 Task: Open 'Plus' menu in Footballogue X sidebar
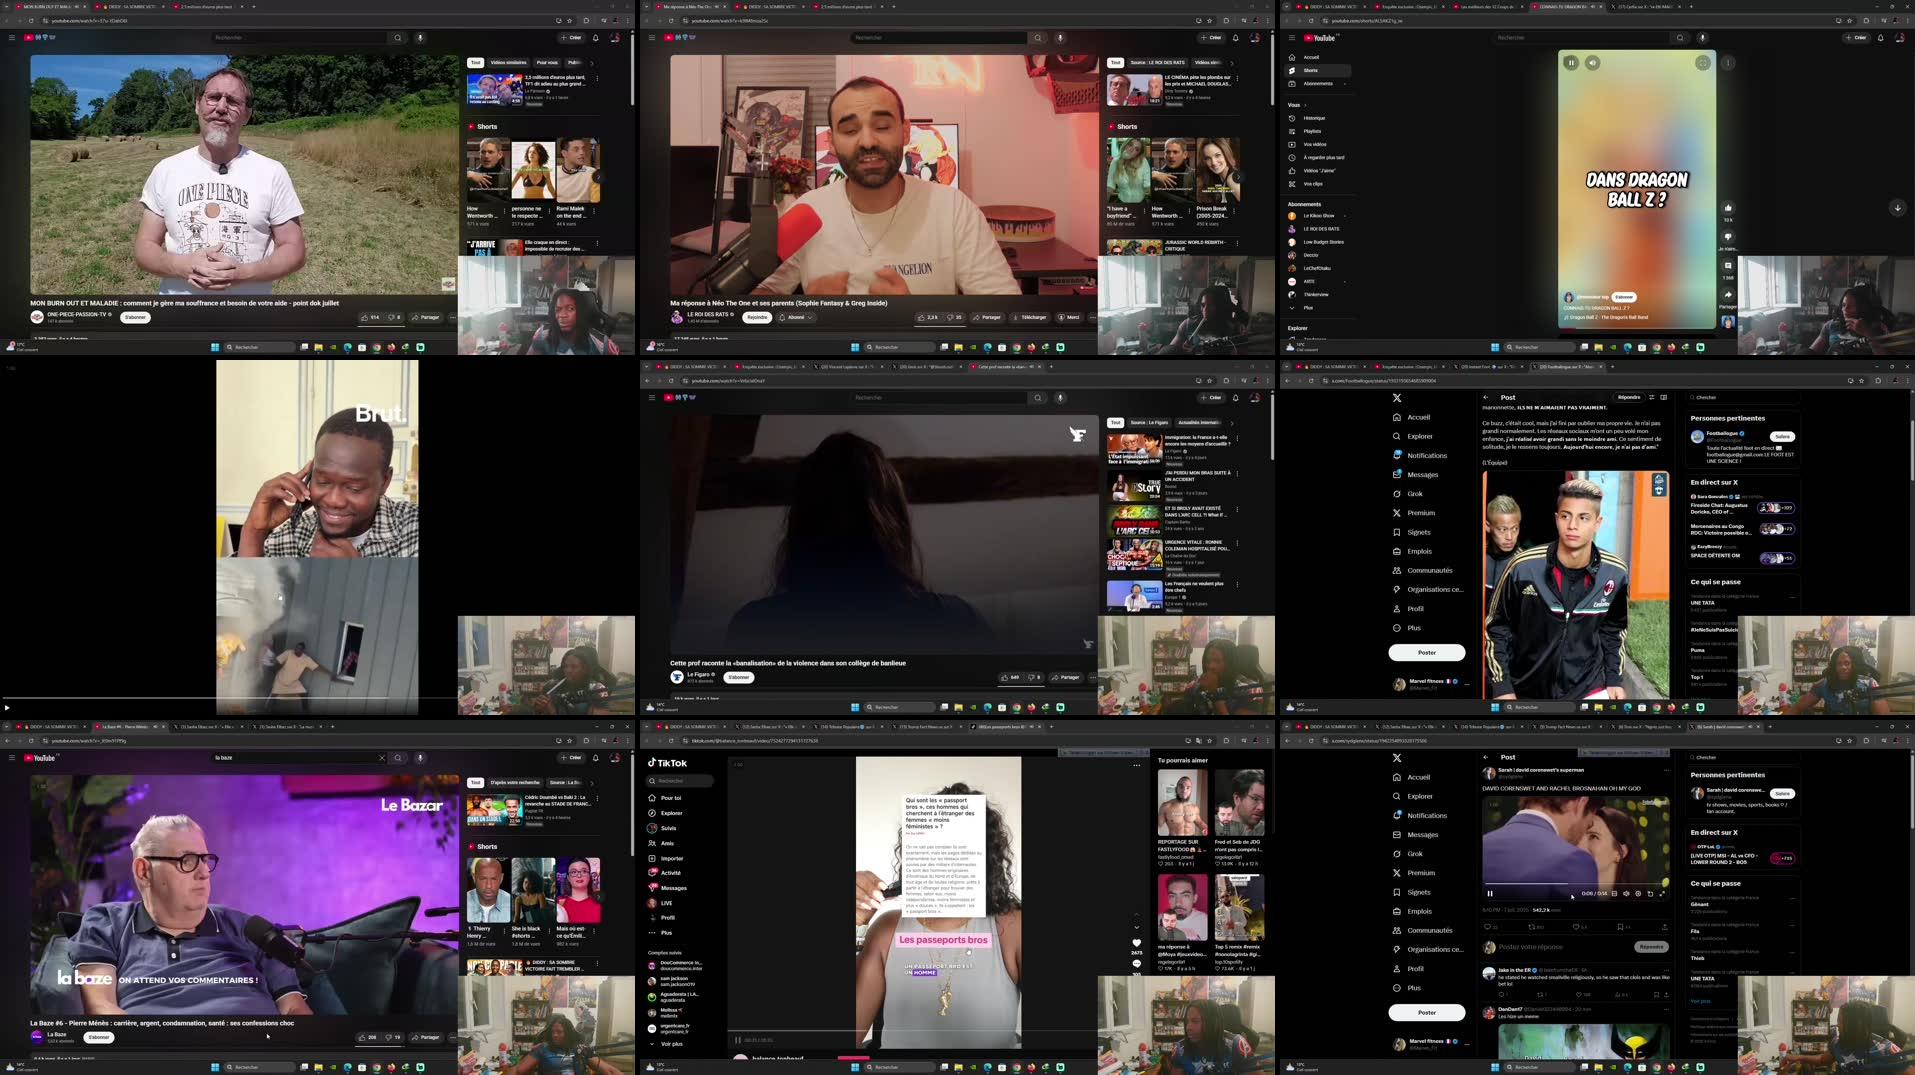point(1407,628)
